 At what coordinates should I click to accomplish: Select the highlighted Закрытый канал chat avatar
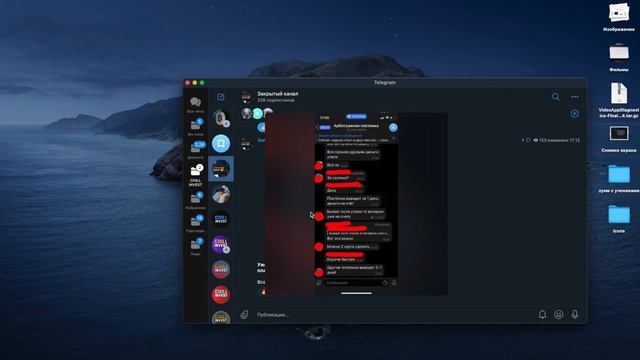tap(221, 169)
